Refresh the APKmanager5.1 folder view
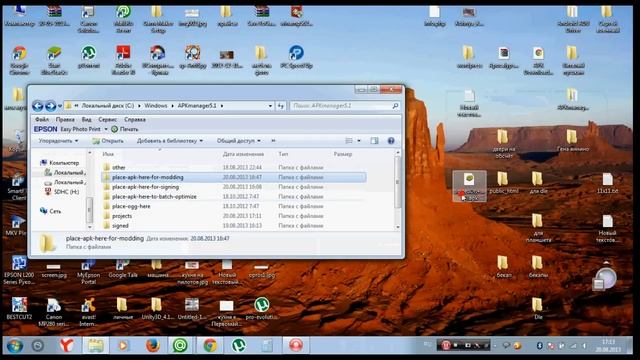 [281, 106]
